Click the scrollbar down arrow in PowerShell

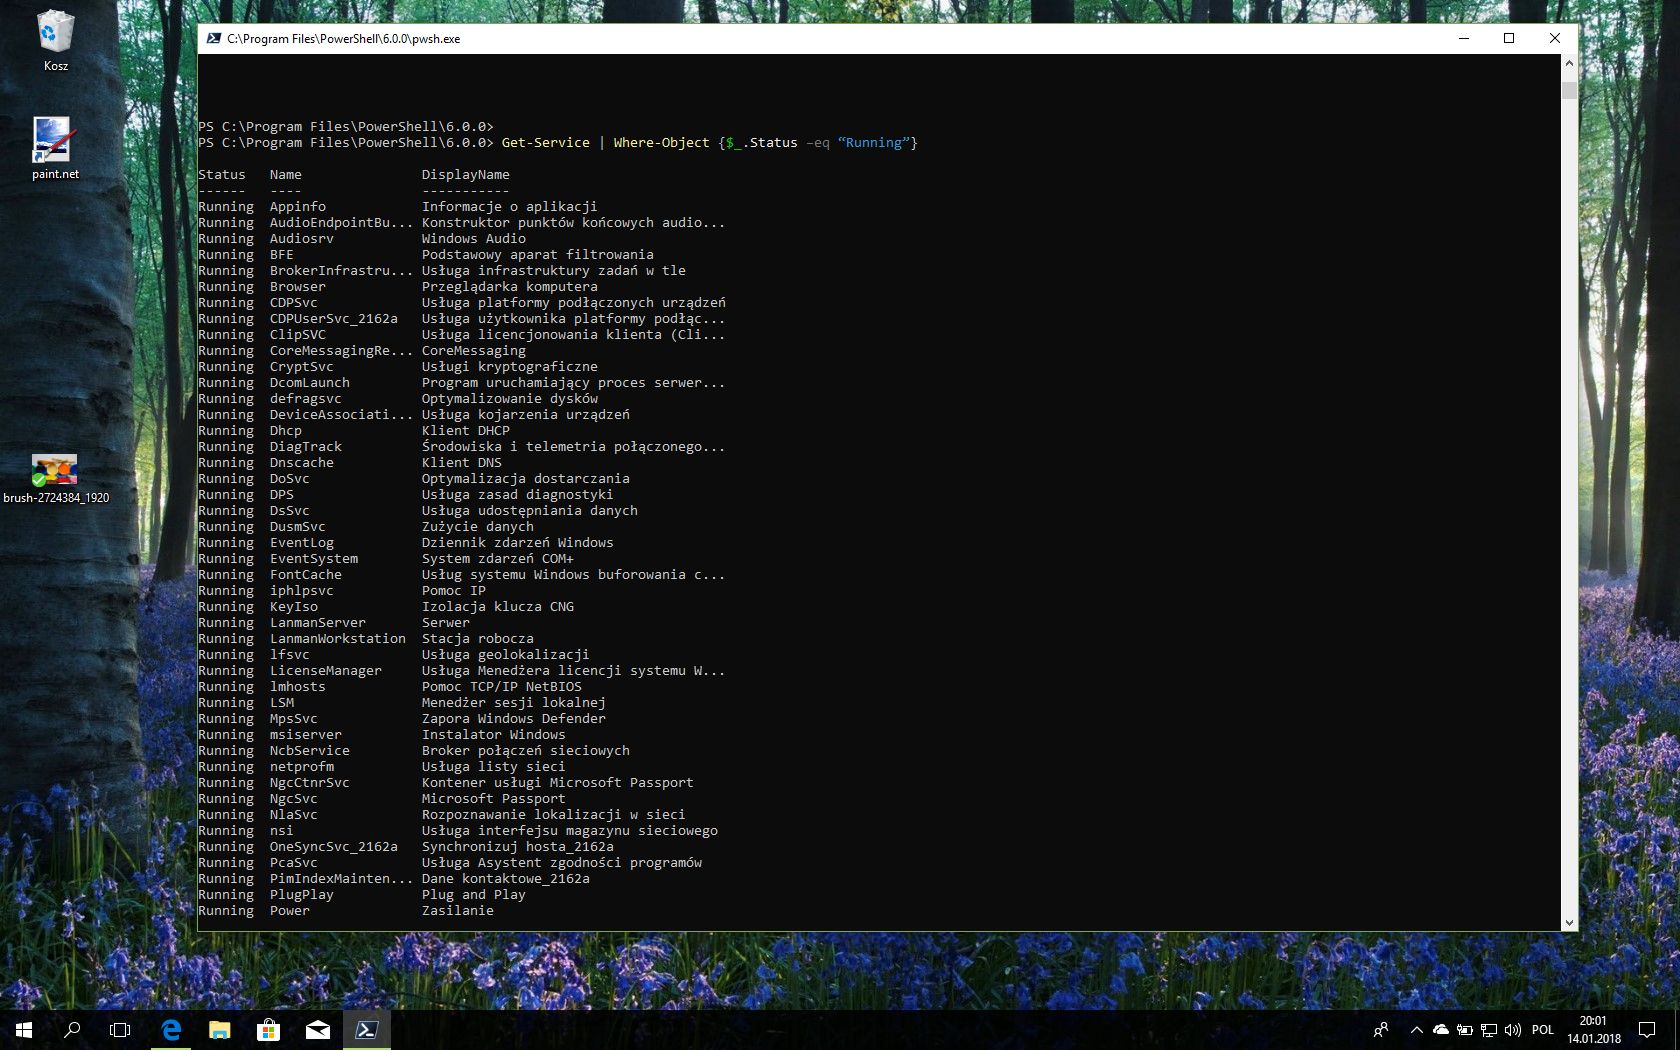(1569, 923)
